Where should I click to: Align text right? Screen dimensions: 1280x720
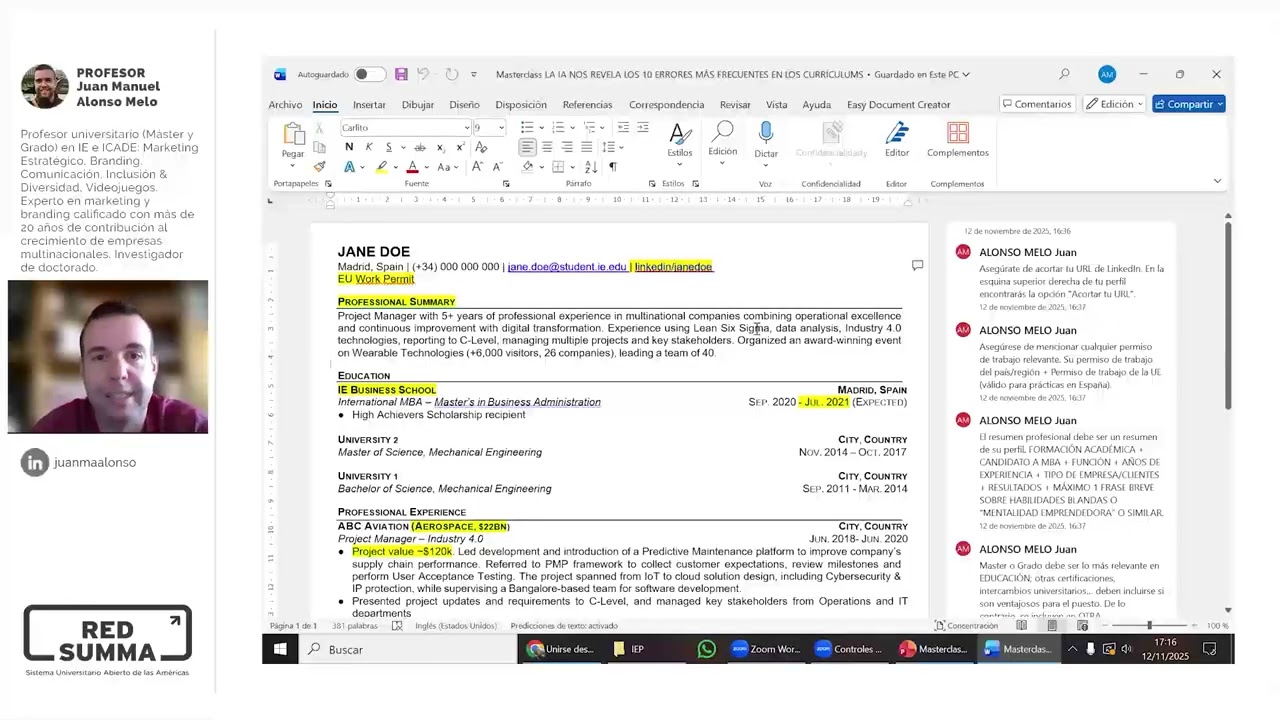[x=567, y=147]
